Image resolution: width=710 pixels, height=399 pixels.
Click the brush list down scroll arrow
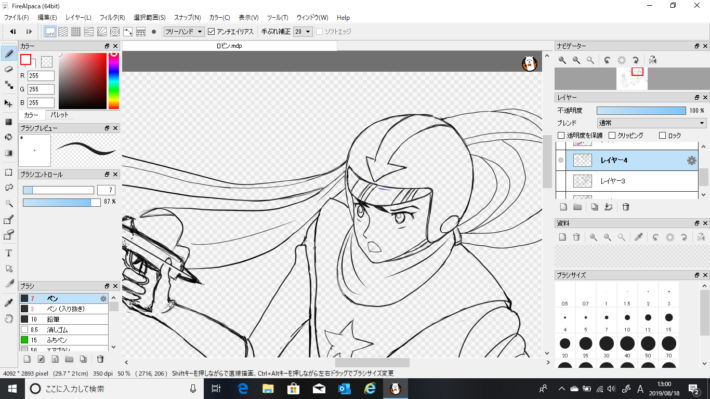tap(114, 347)
